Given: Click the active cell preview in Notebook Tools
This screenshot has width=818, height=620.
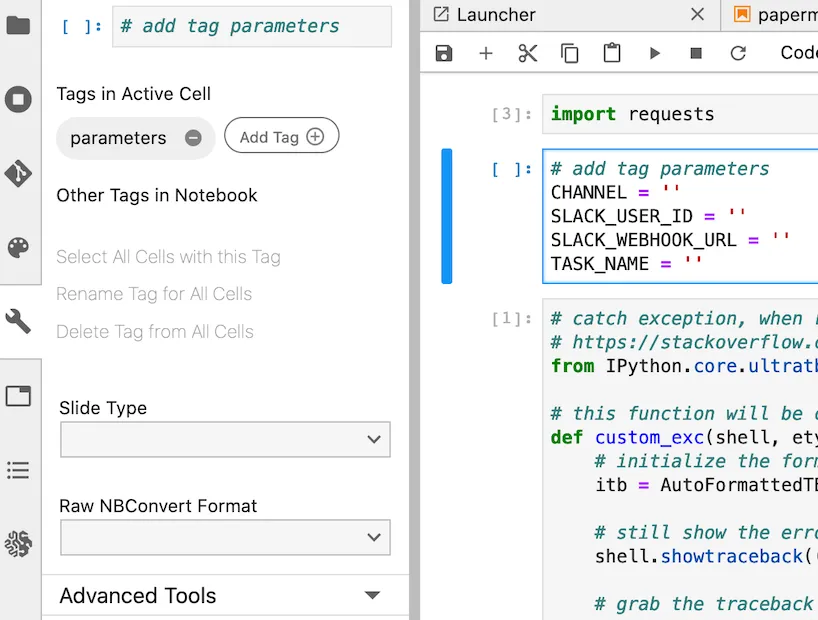Looking at the screenshot, I should click(x=252, y=26).
